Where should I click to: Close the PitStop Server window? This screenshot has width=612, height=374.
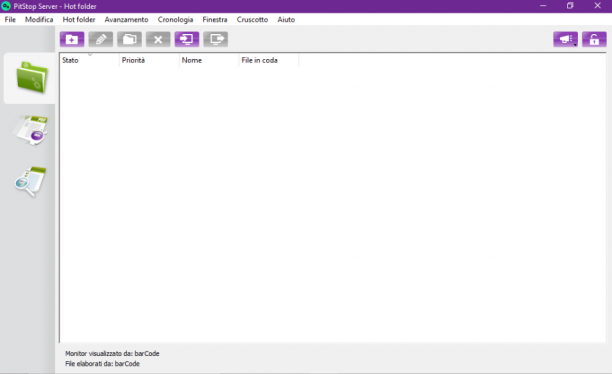[x=598, y=6]
